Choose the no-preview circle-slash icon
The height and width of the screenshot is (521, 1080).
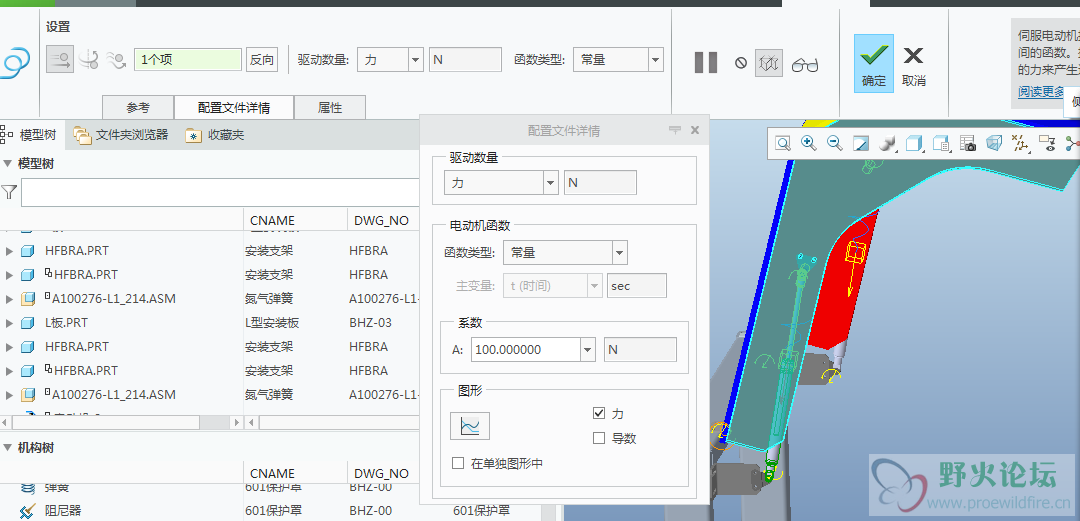(x=740, y=63)
